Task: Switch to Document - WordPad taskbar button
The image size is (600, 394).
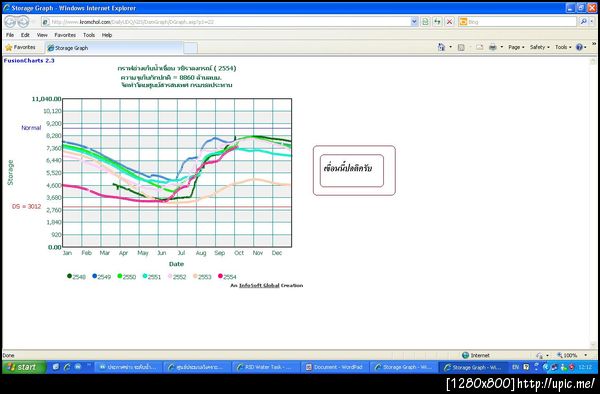Action: [335, 367]
